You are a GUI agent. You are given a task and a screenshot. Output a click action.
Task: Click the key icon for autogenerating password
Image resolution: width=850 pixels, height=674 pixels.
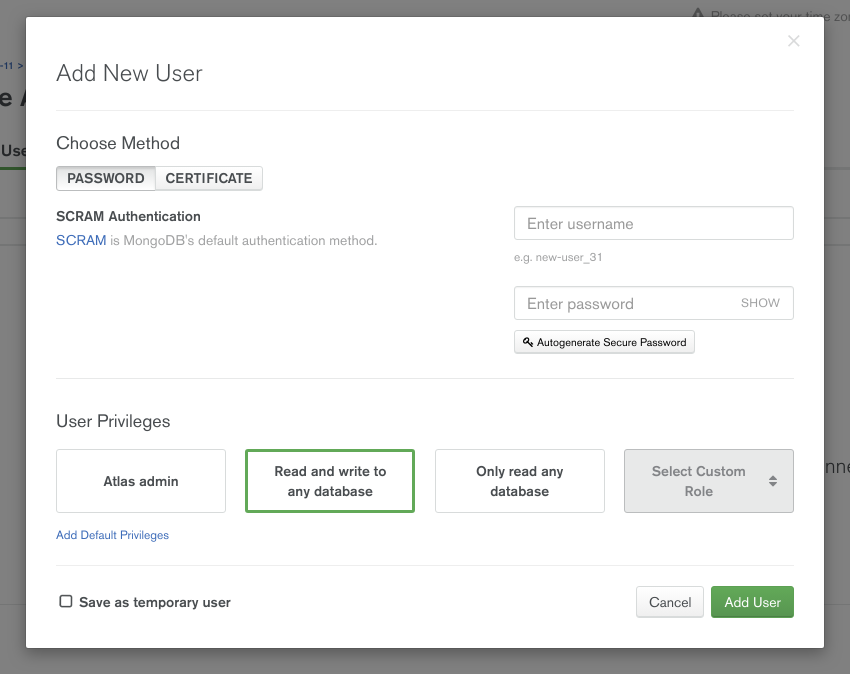[x=528, y=342]
